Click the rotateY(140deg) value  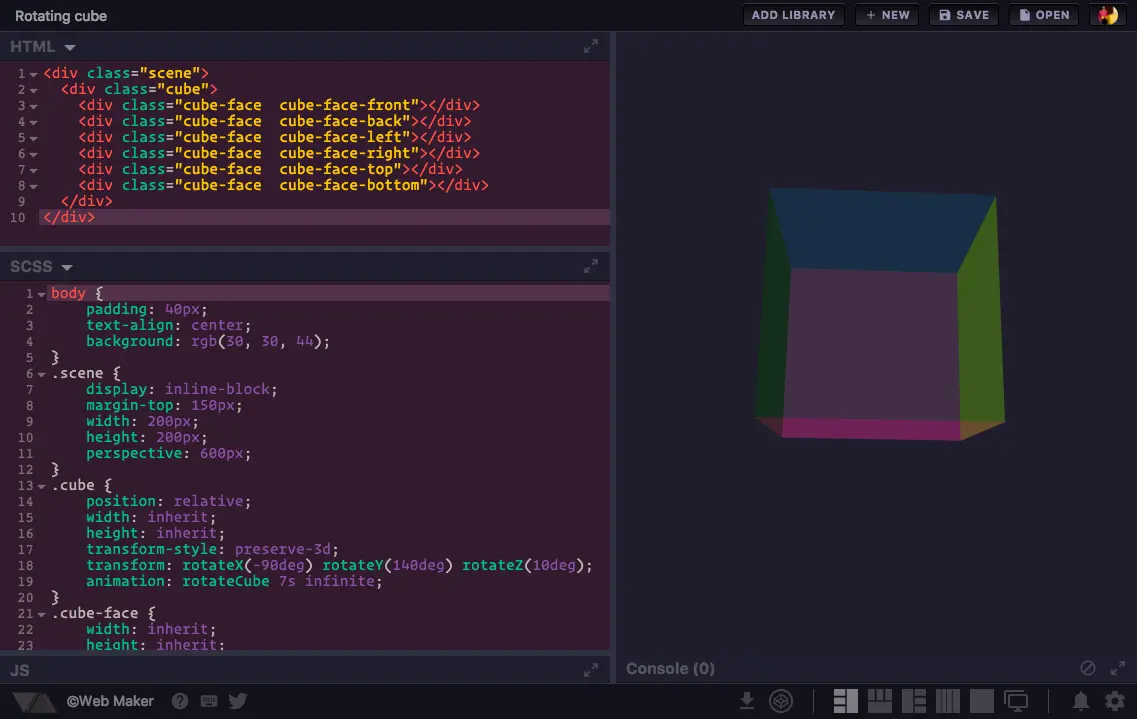pos(387,565)
